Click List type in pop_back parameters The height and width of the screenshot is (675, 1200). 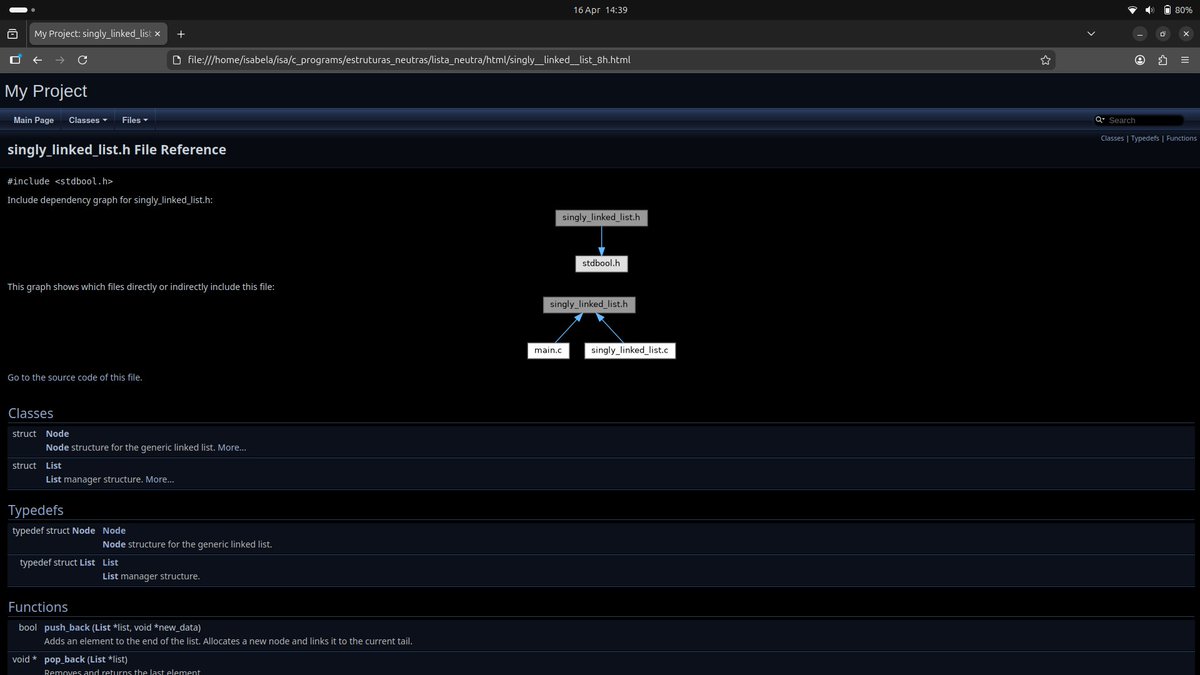coord(99,660)
